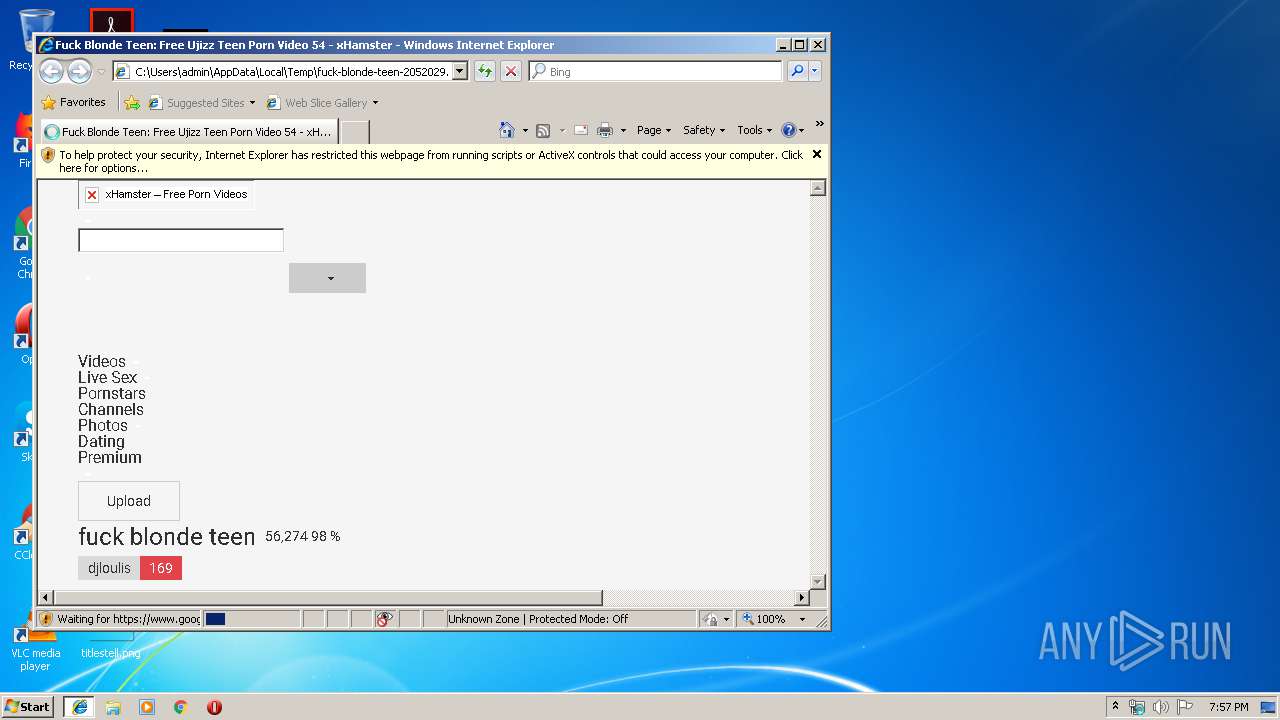Open the Page menu

click(654, 130)
